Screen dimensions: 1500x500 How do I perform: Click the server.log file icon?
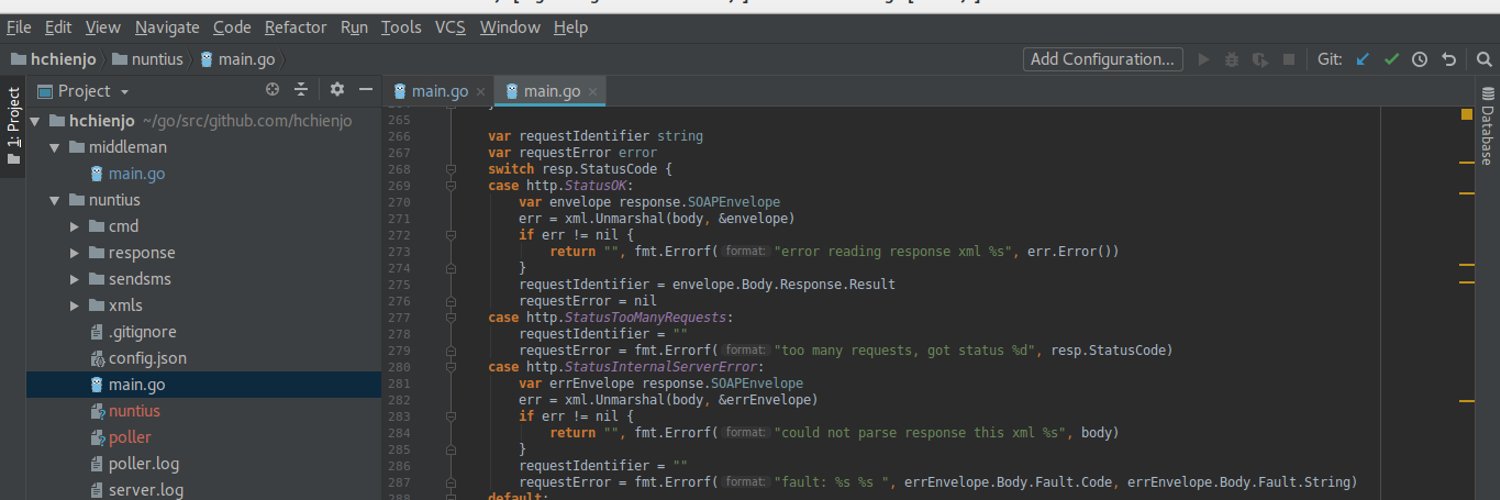[x=96, y=490]
